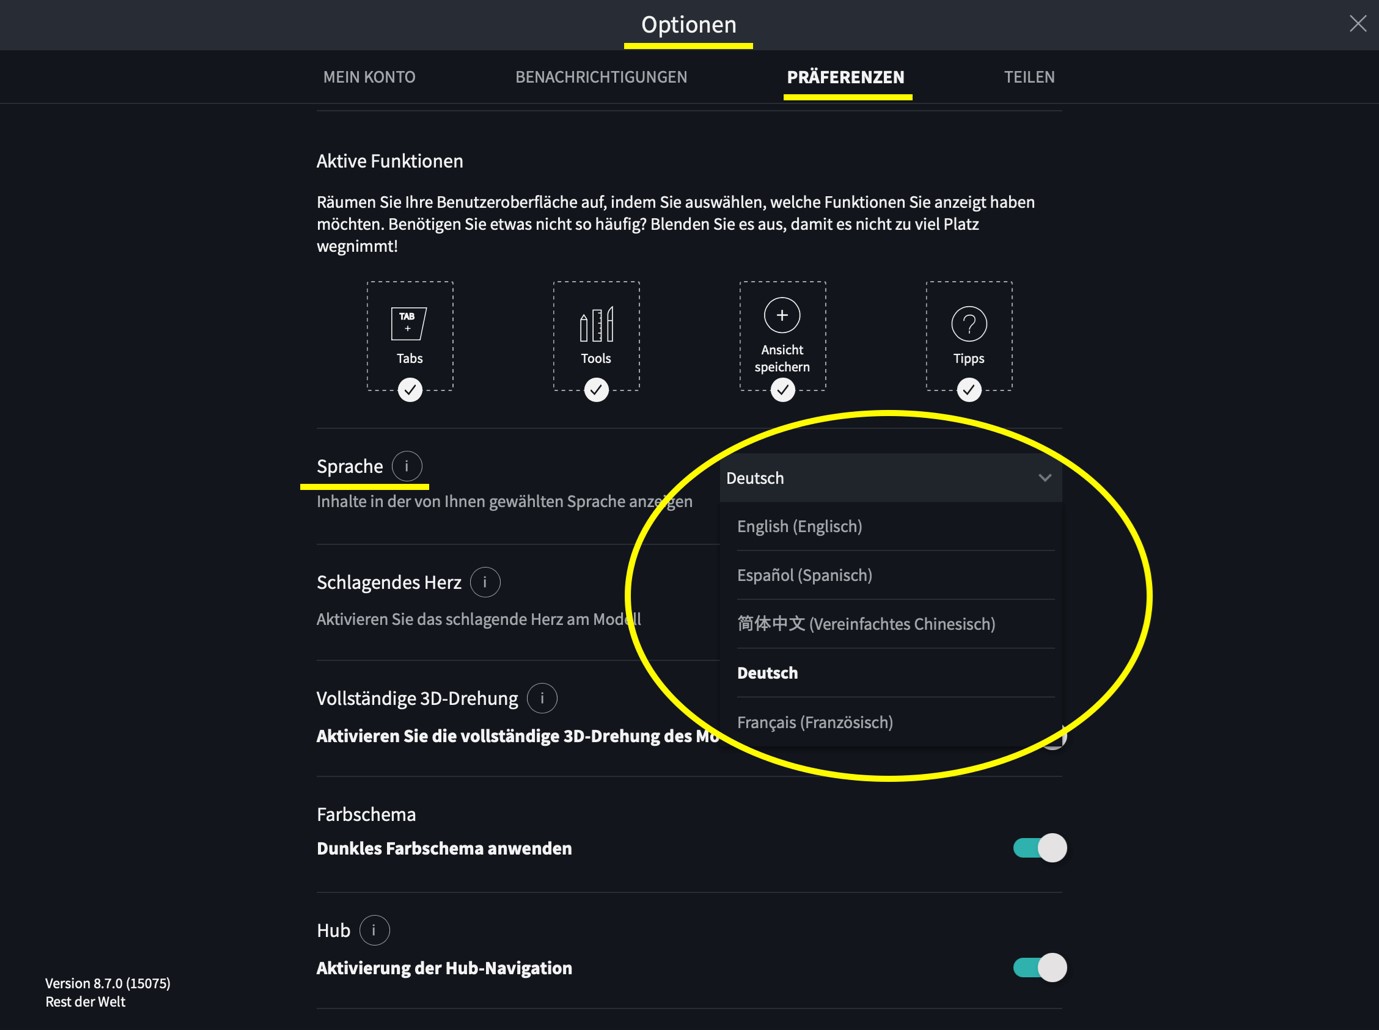Open the info tooltip next to Sprache
Screen dimensions: 1379x1030
pos(406,465)
